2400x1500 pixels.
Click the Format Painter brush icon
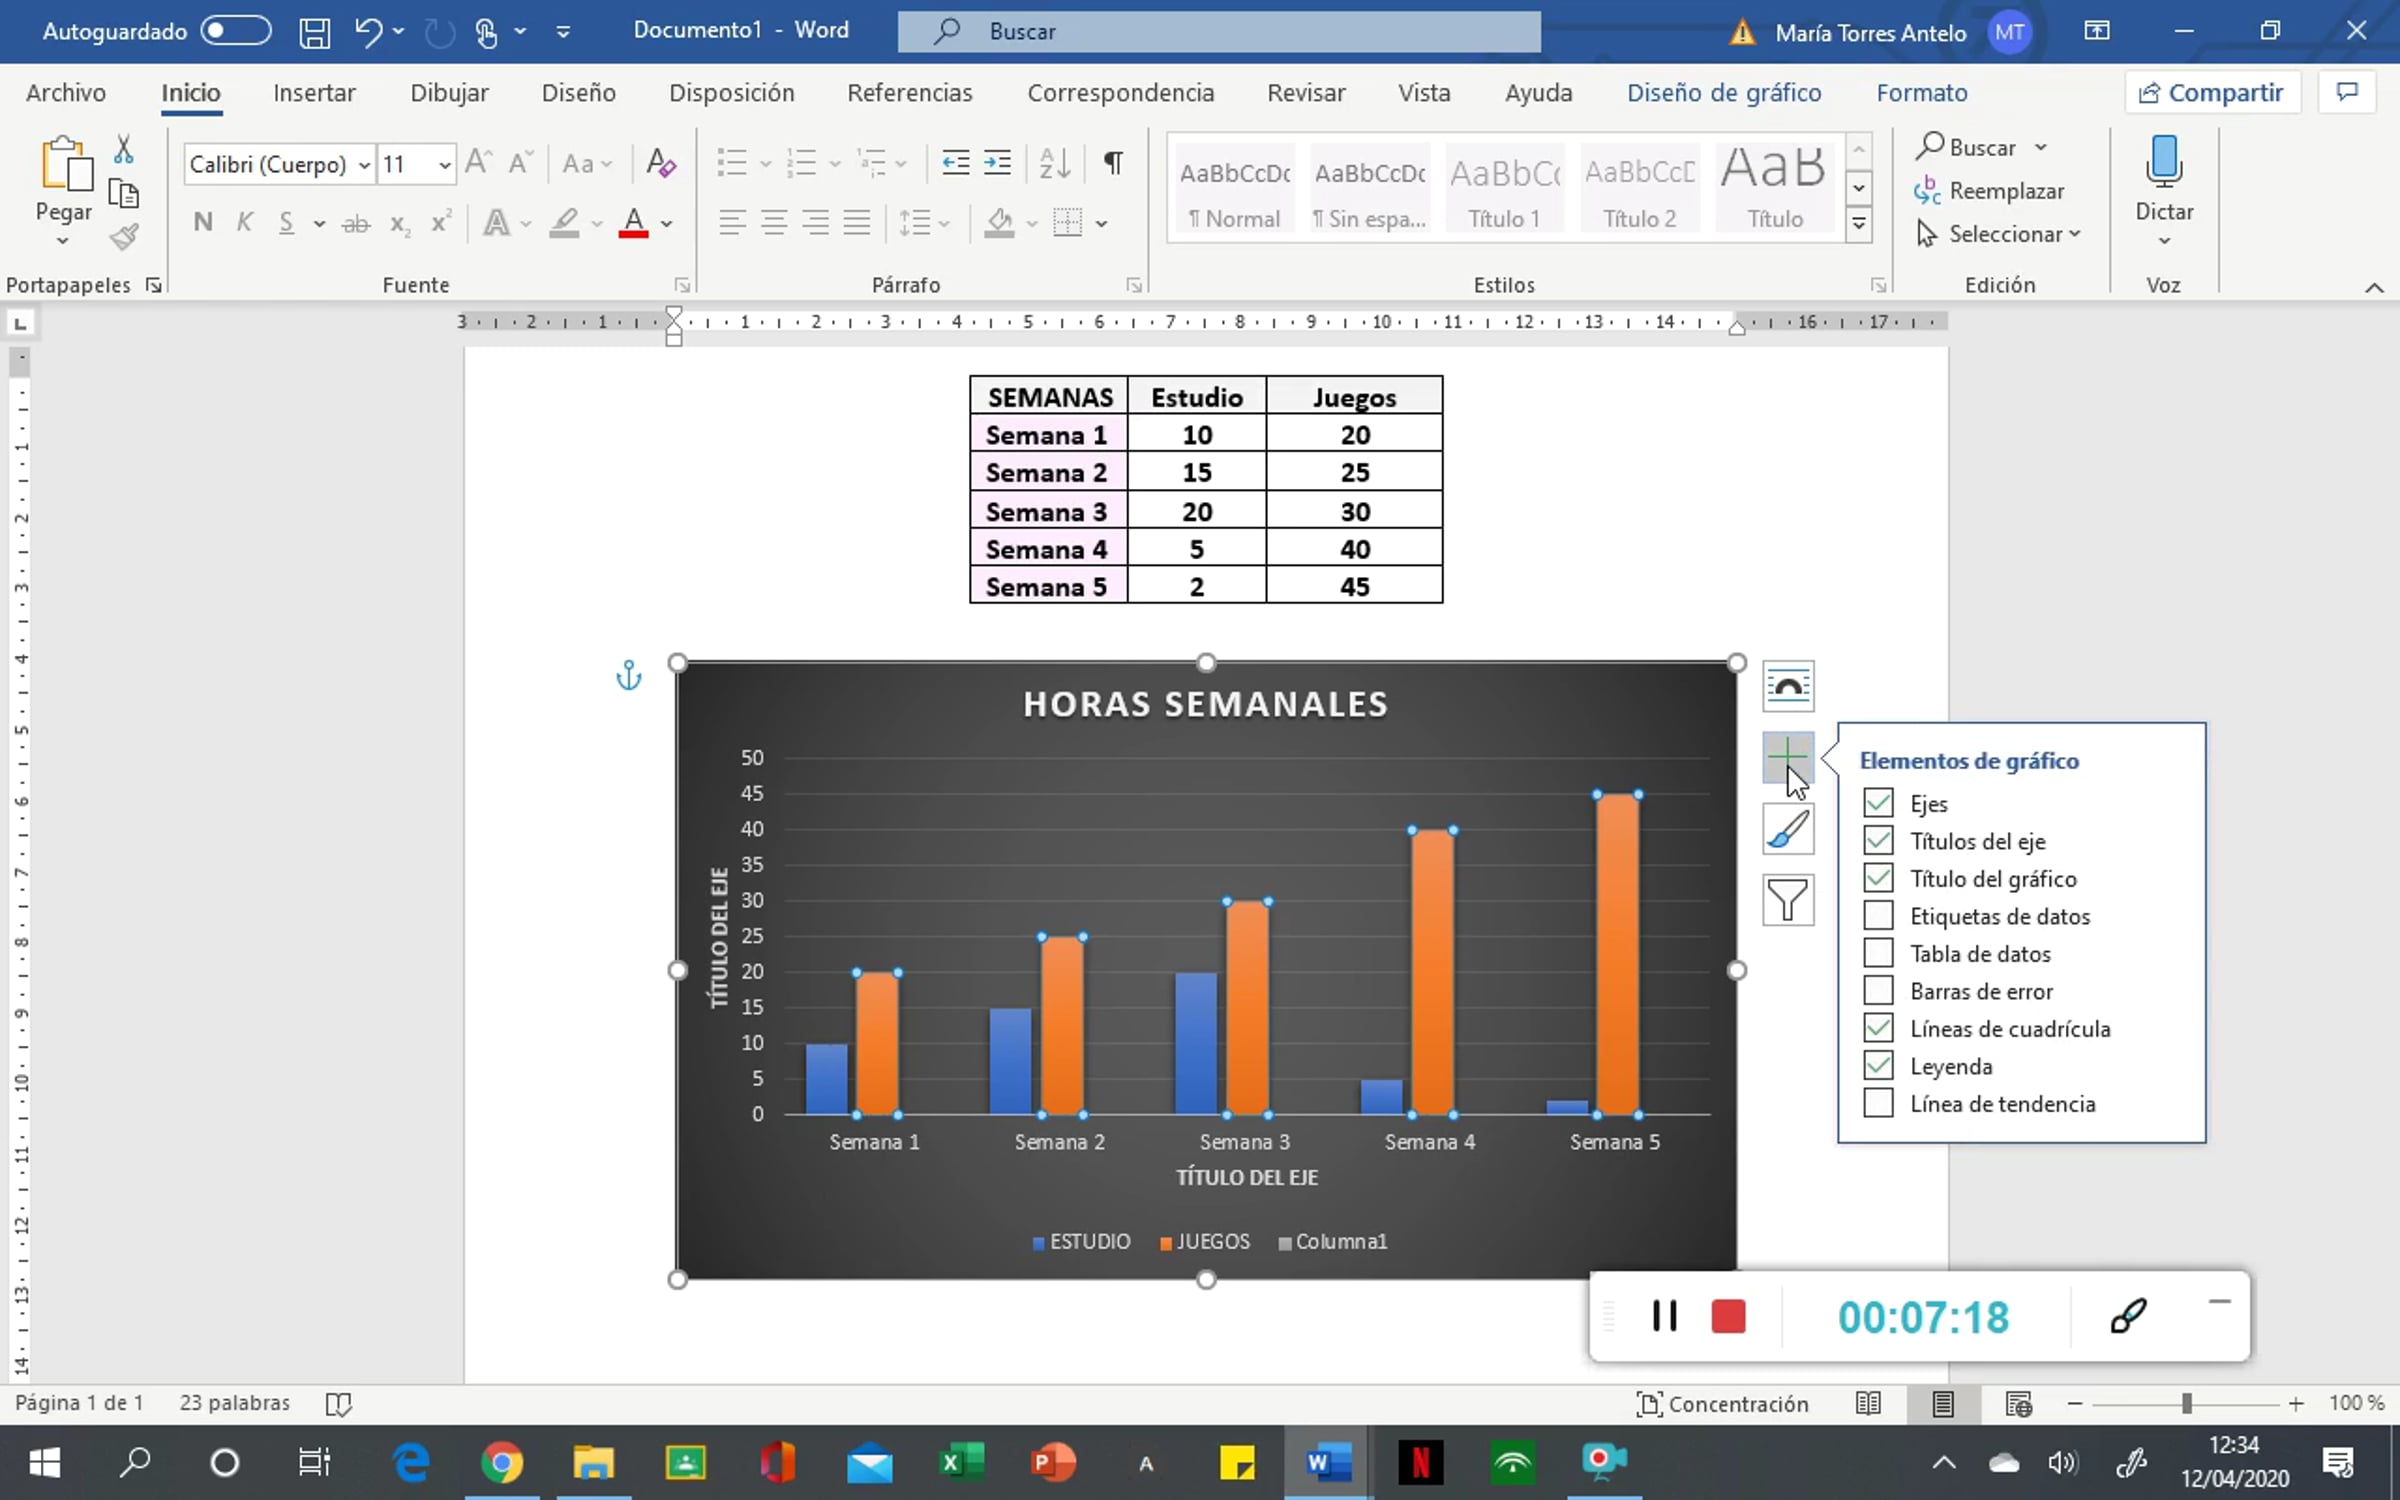point(124,237)
